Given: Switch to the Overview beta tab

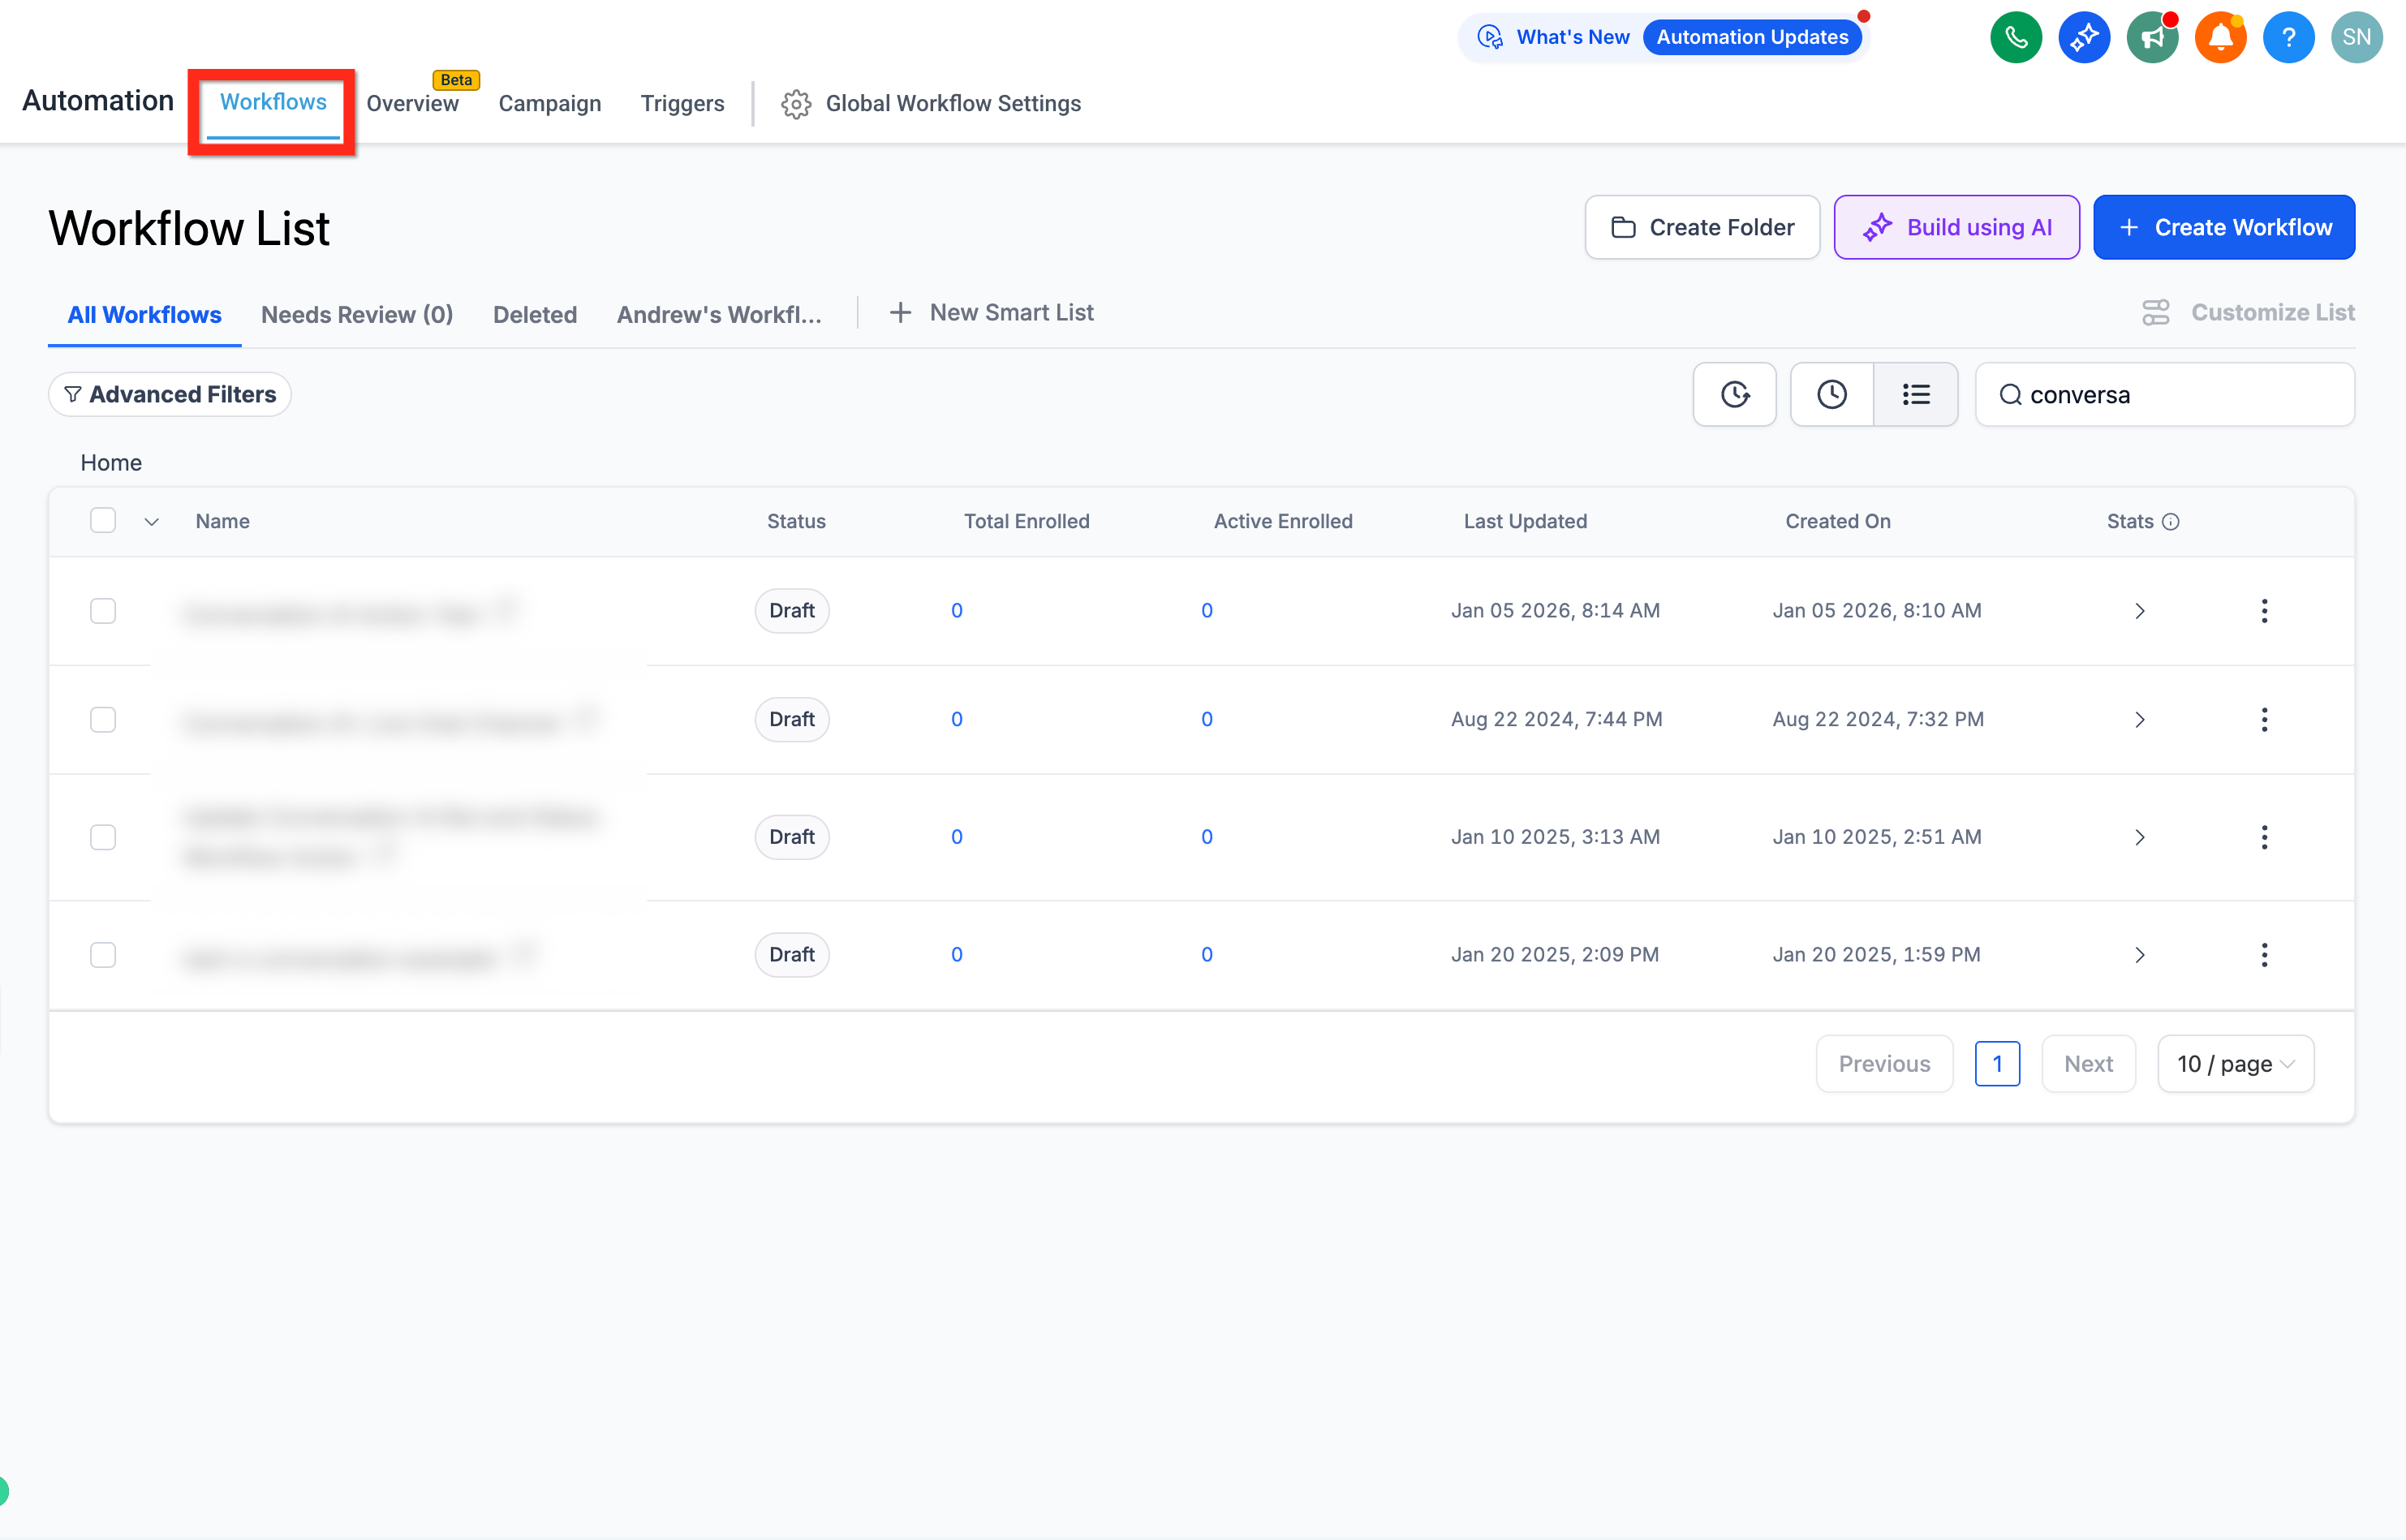Looking at the screenshot, I should coord(413,104).
